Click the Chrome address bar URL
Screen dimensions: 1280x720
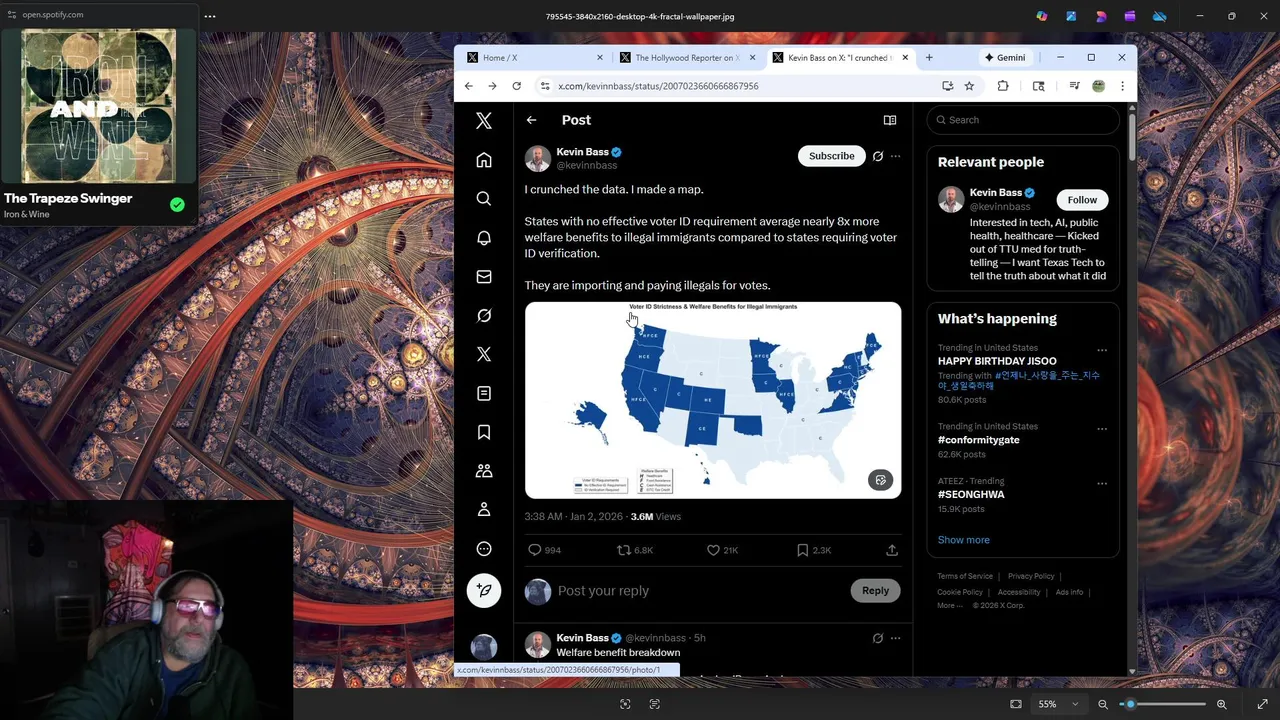(x=658, y=86)
